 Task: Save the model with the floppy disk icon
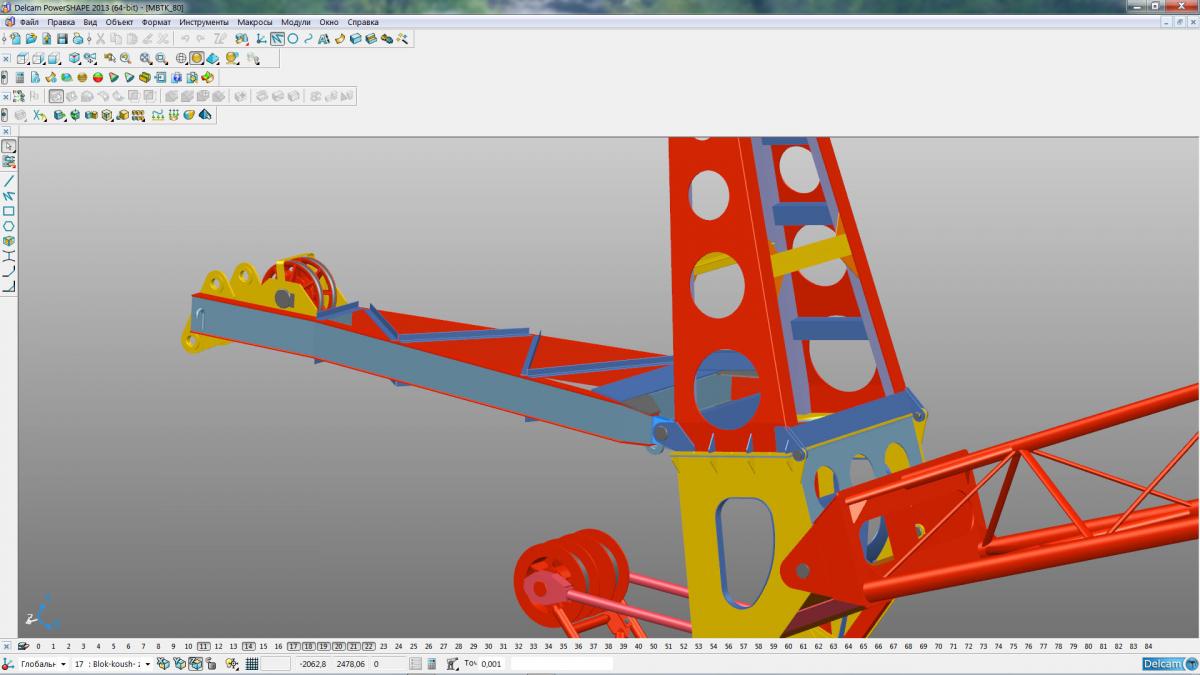62,38
